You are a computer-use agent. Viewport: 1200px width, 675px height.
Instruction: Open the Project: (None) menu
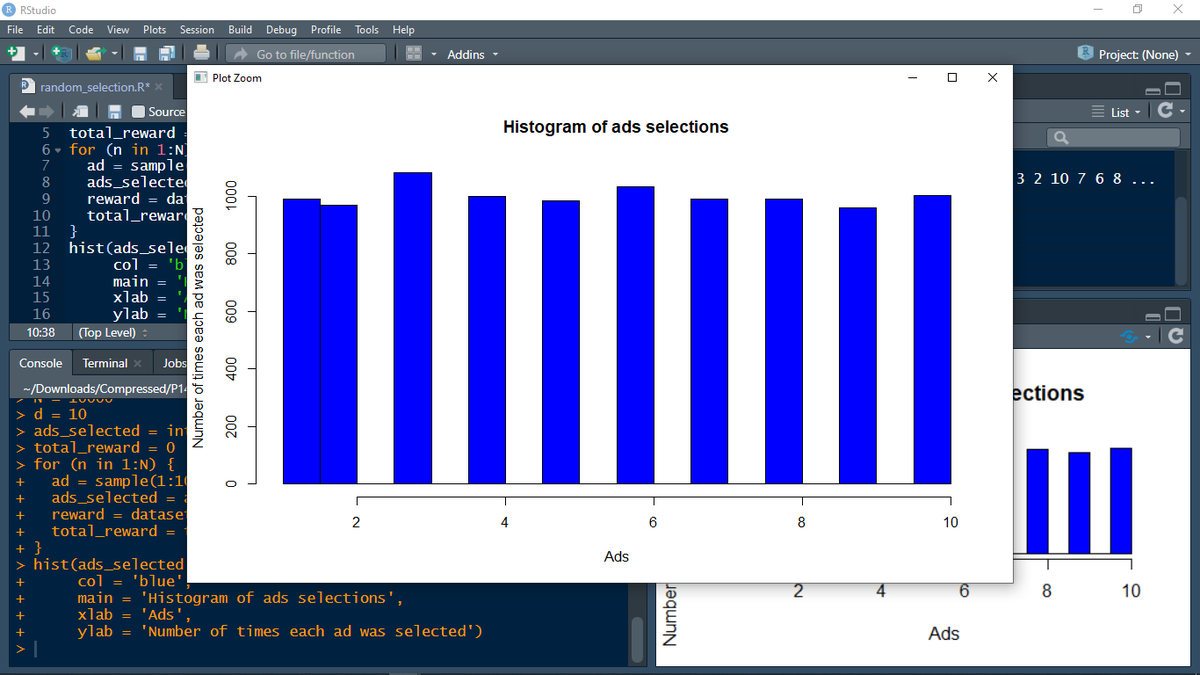pyautogui.click(x=1135, y=54)
